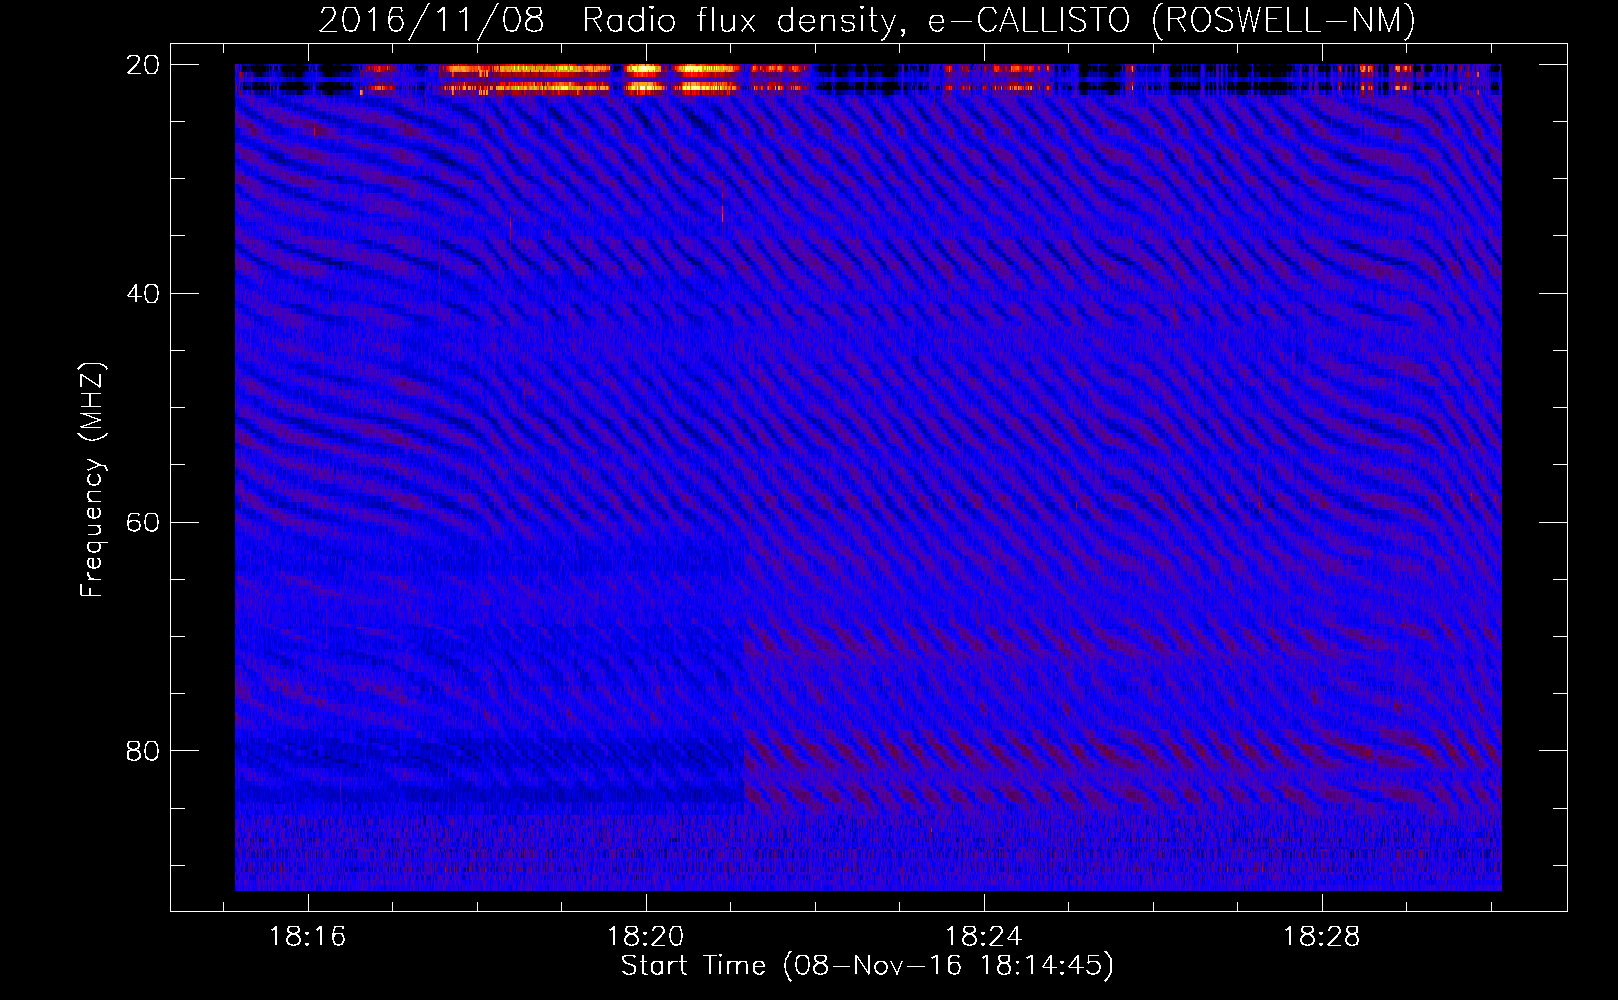Click the frequency tick label '80'
Image resolution: width=1618 pixels, height=1000 pixels.
tap(144, 751)
